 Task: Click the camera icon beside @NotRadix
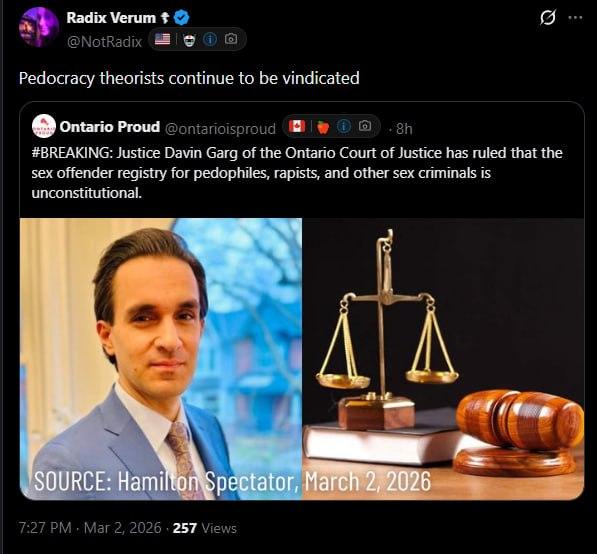[x=231, y=39]
